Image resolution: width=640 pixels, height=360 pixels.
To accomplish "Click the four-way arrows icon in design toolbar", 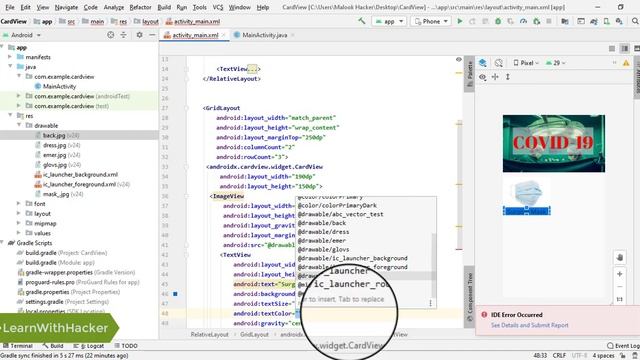I will pos(495,77).
